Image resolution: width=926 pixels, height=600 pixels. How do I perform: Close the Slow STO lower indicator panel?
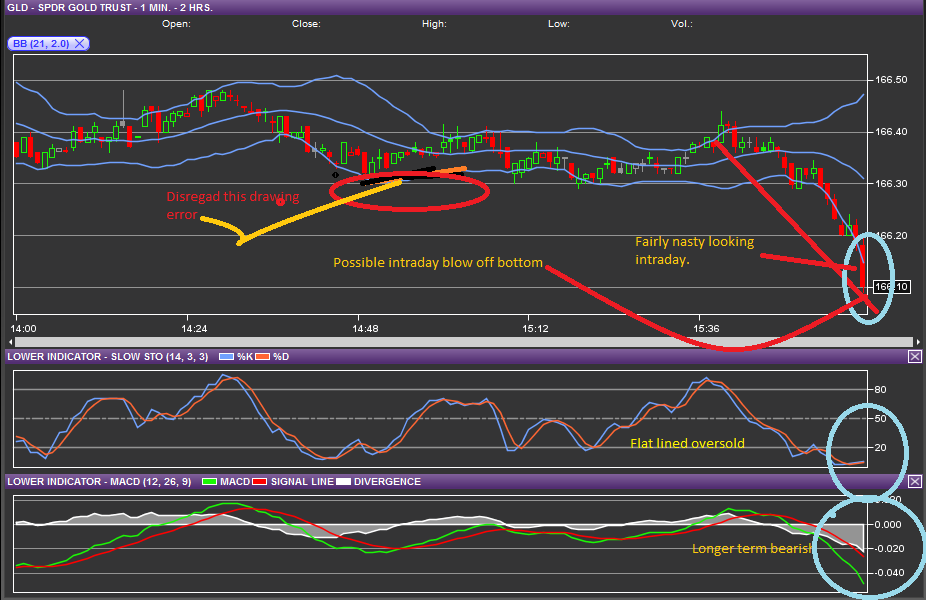pos(914,356)
